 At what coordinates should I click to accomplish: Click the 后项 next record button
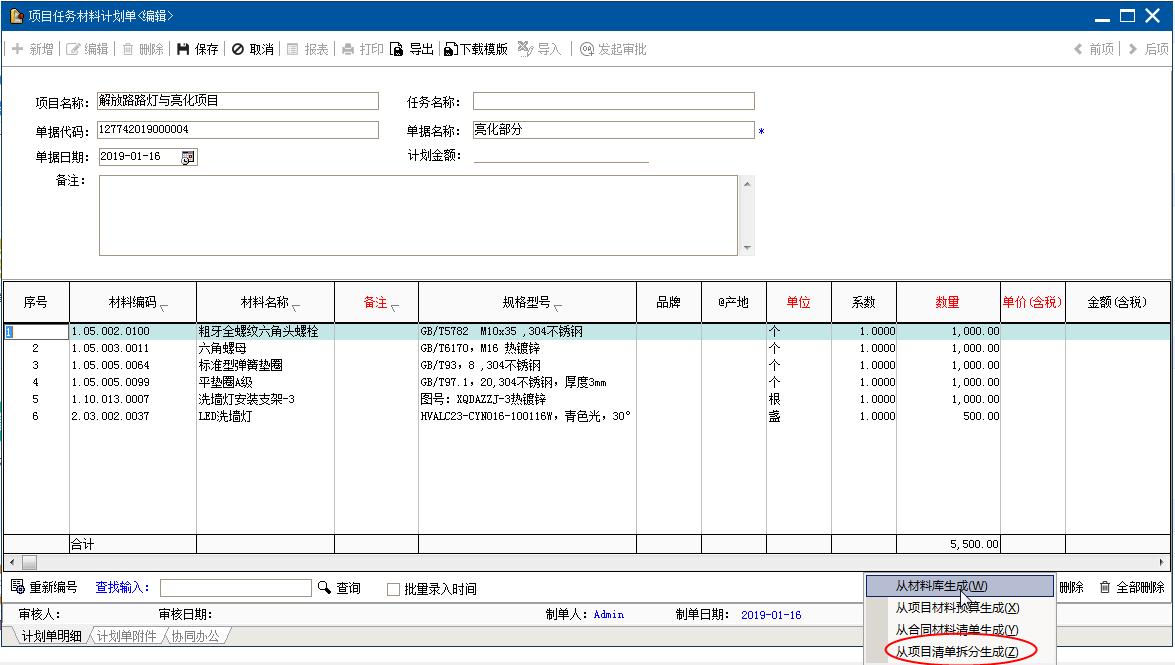[1148, 49]
